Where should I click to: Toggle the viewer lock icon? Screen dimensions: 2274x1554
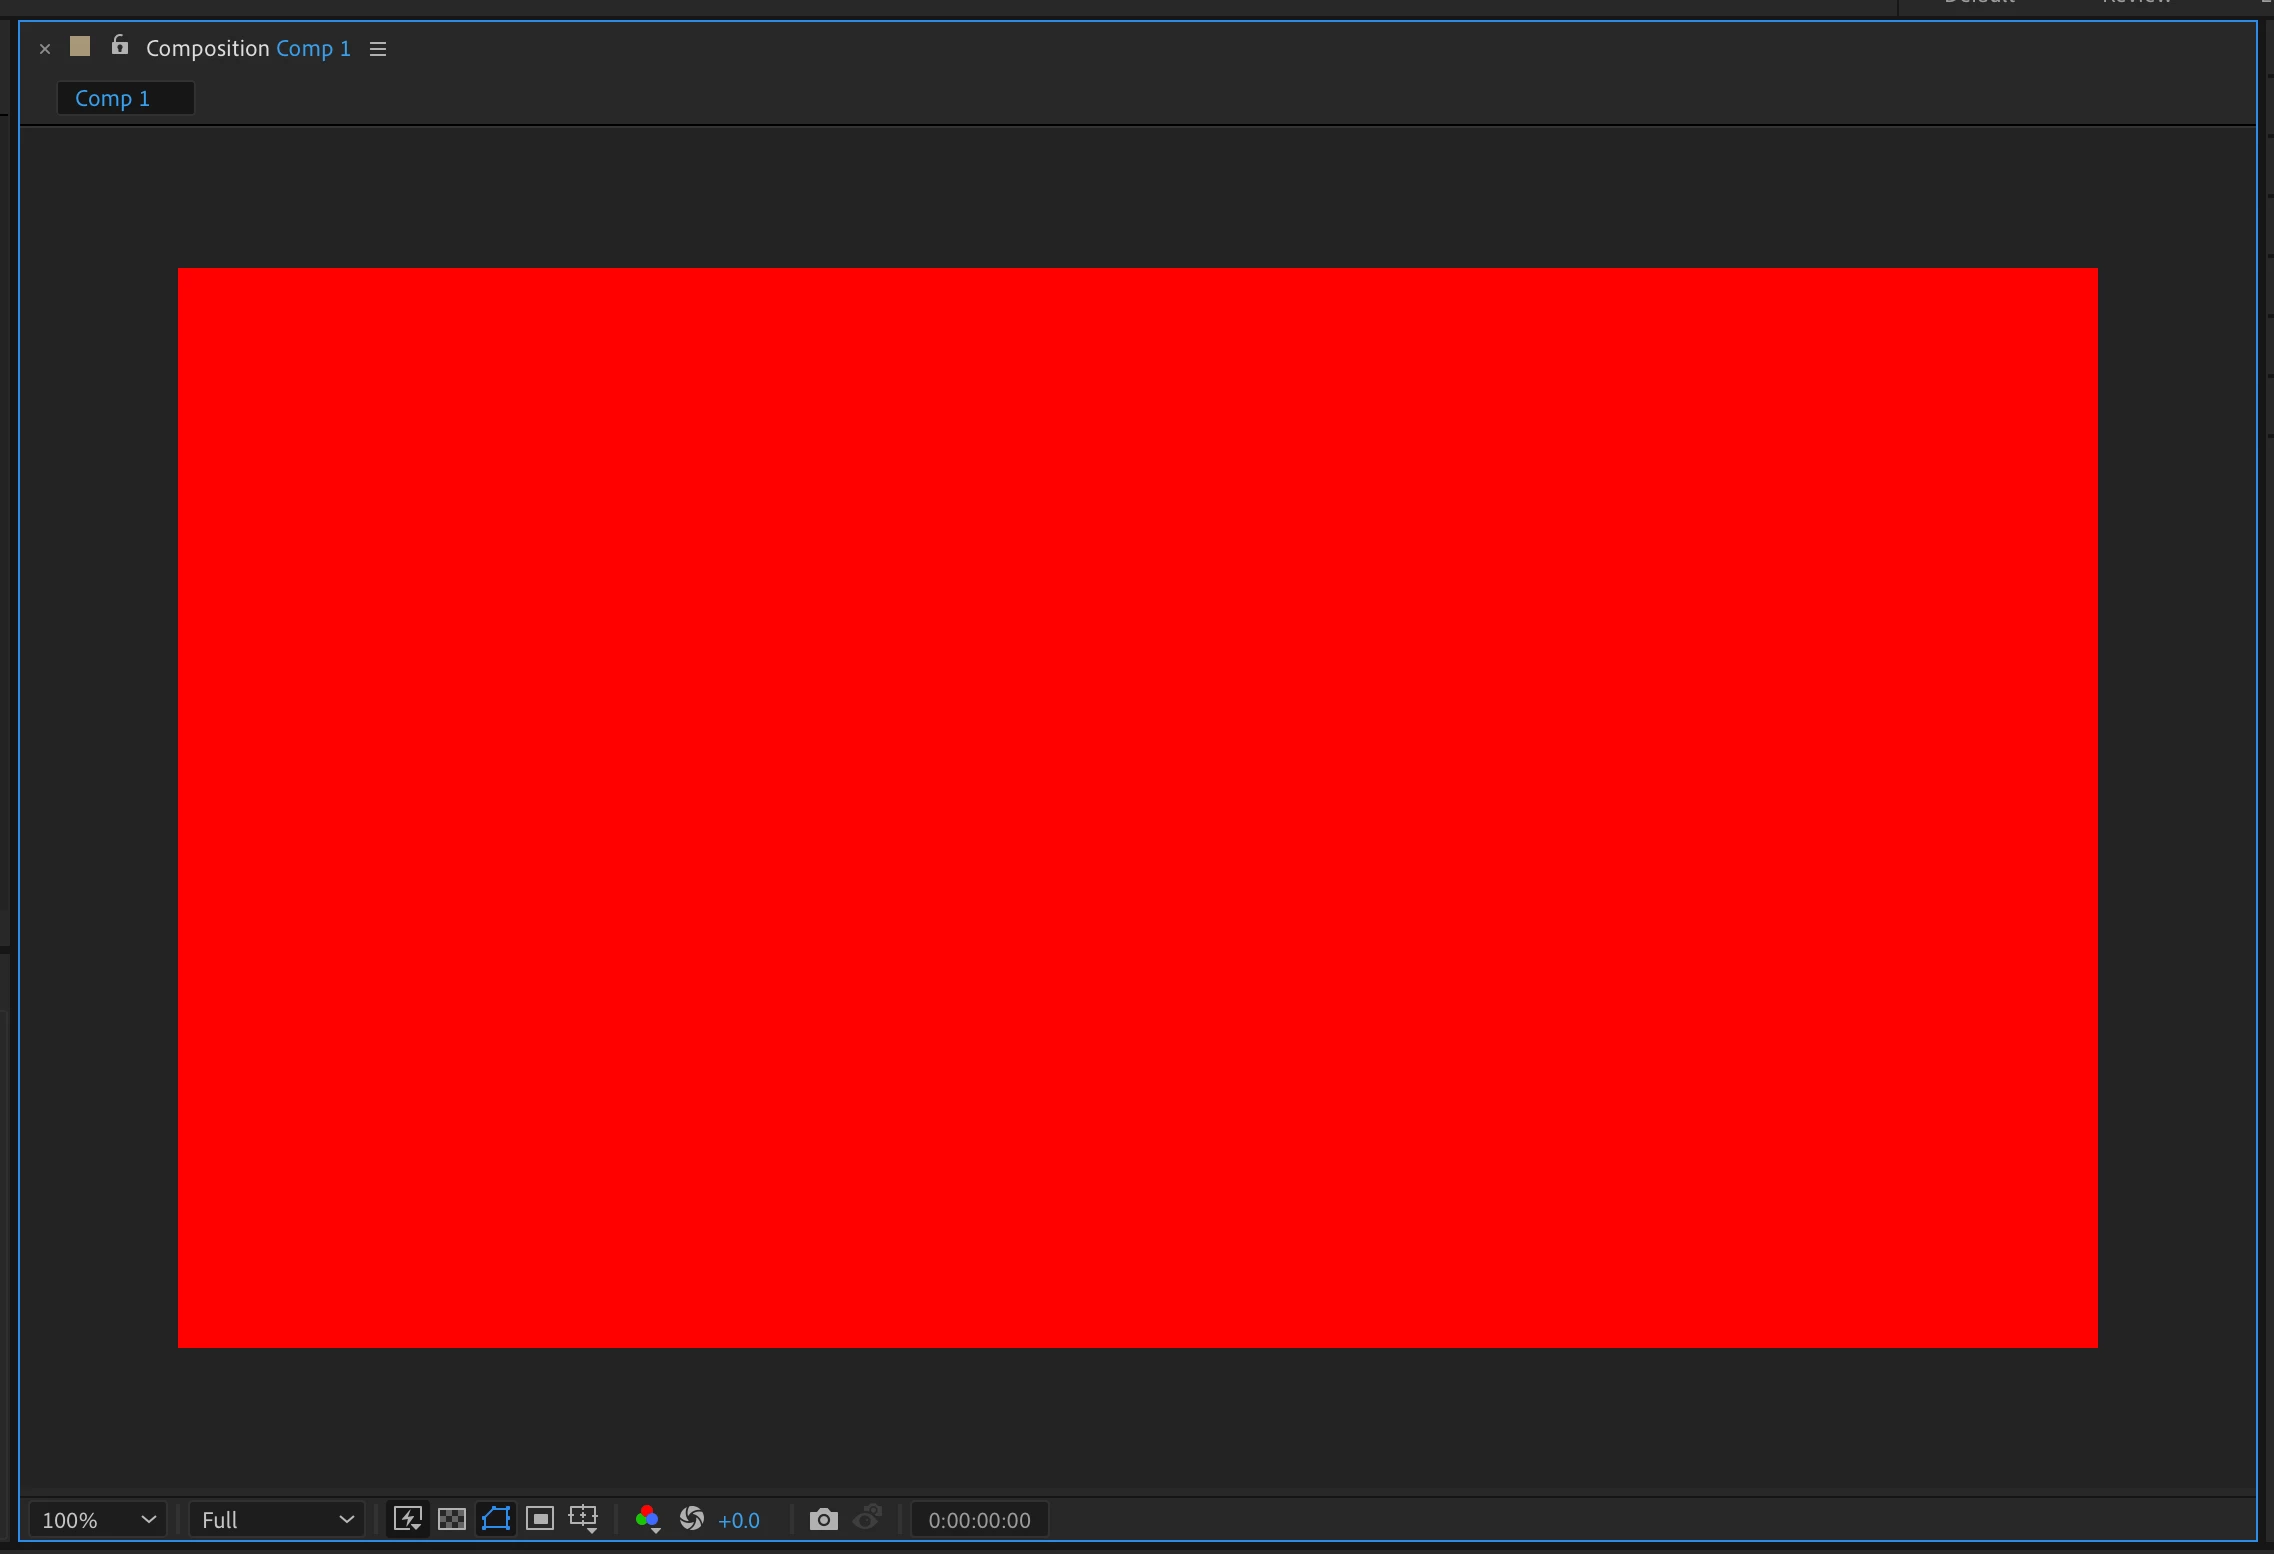(x=120, y=46)
